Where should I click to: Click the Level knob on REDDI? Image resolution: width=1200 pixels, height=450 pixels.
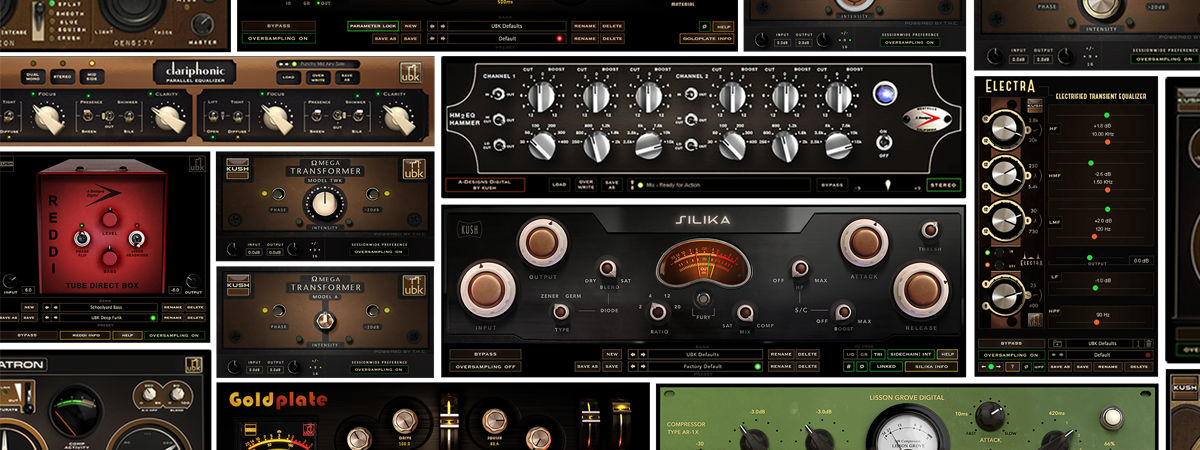click(x=110, y=219)
